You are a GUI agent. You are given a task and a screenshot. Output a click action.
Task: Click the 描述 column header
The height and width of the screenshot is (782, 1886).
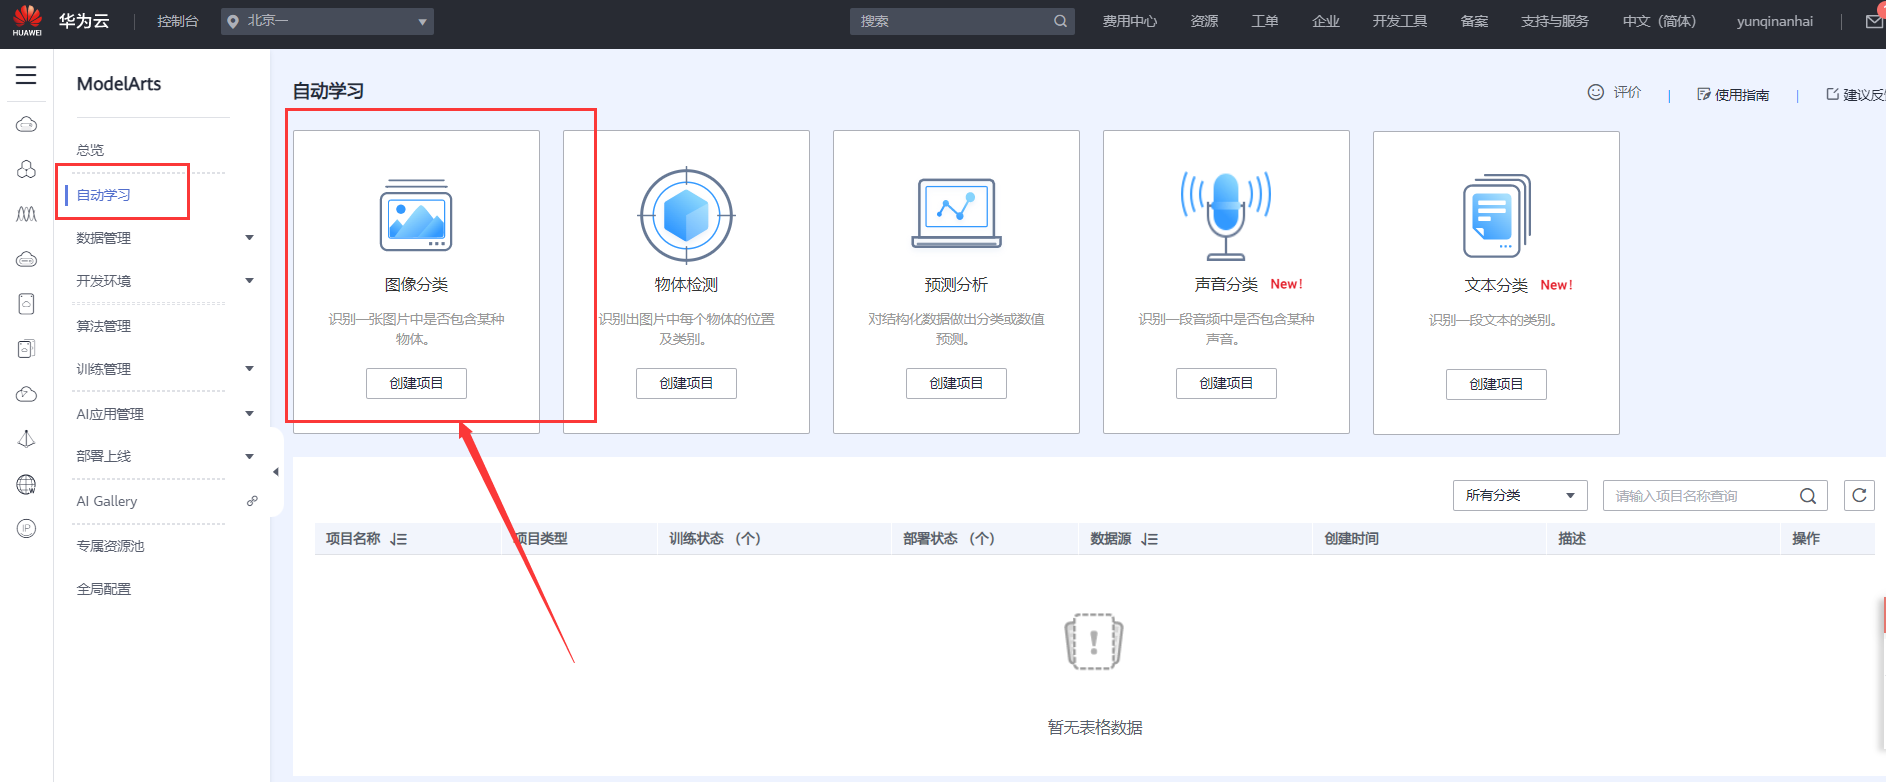tap(1572, 539)
